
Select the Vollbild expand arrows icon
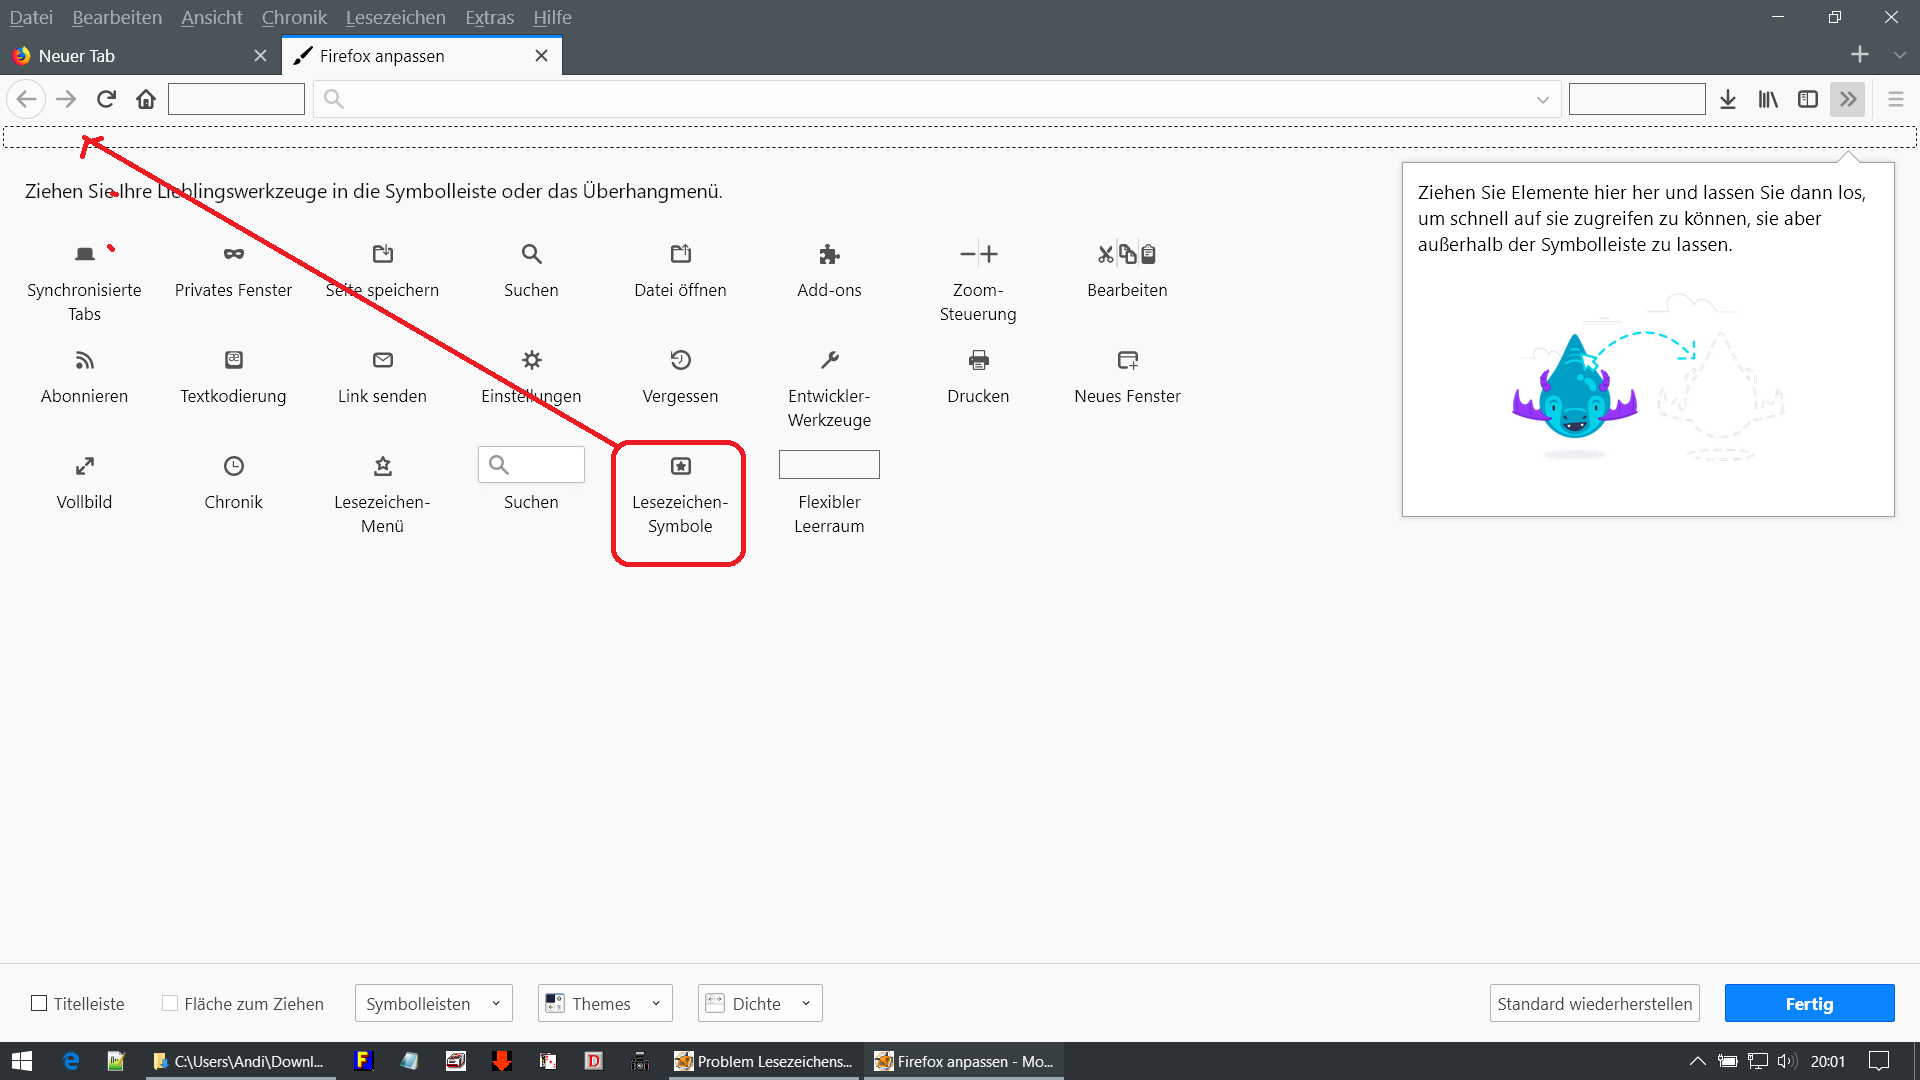point(84,466)
